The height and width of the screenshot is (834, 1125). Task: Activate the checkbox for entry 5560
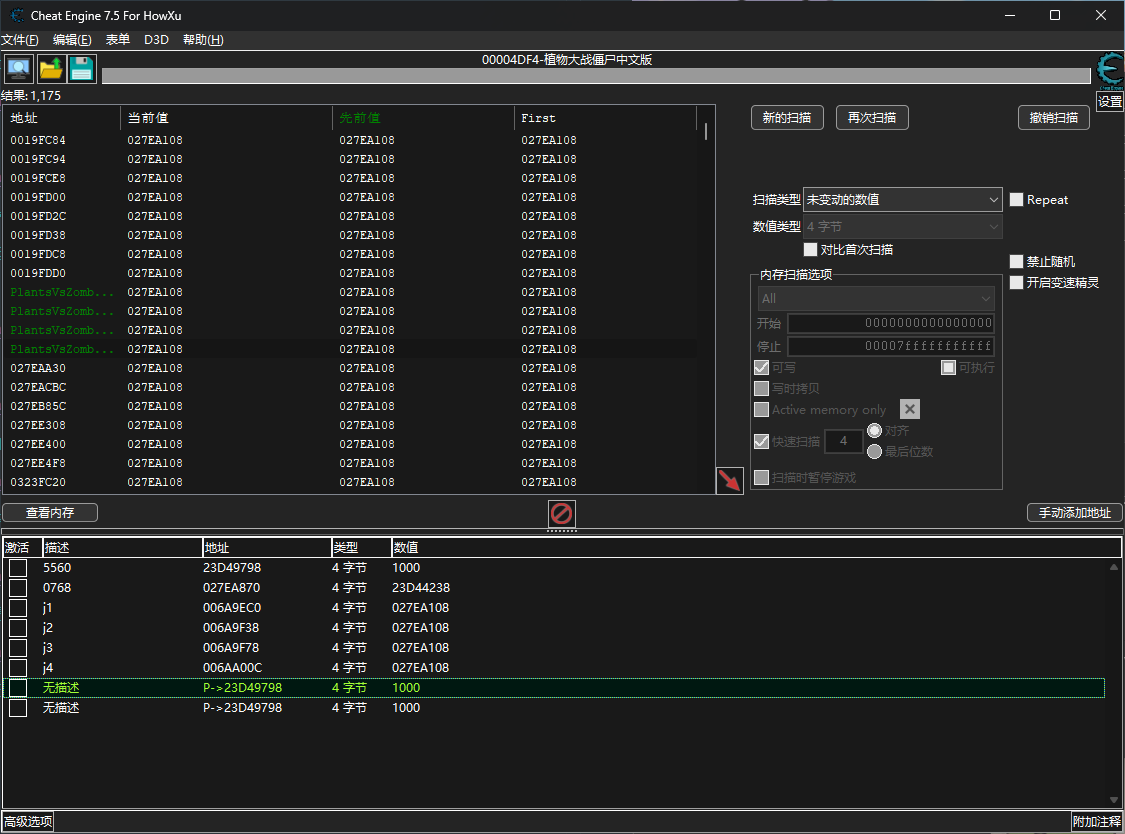pyautogui.click(x=18, y=568)
